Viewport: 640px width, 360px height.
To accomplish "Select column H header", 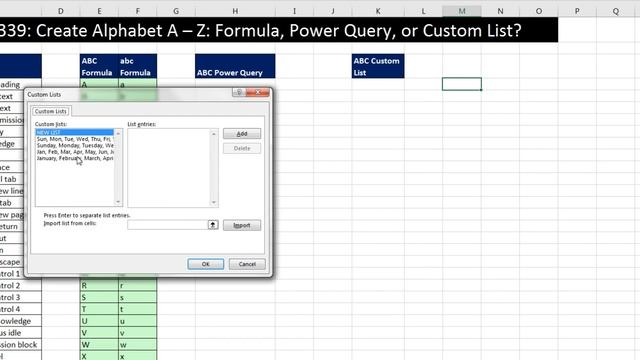I will click(x=235, y=11).
